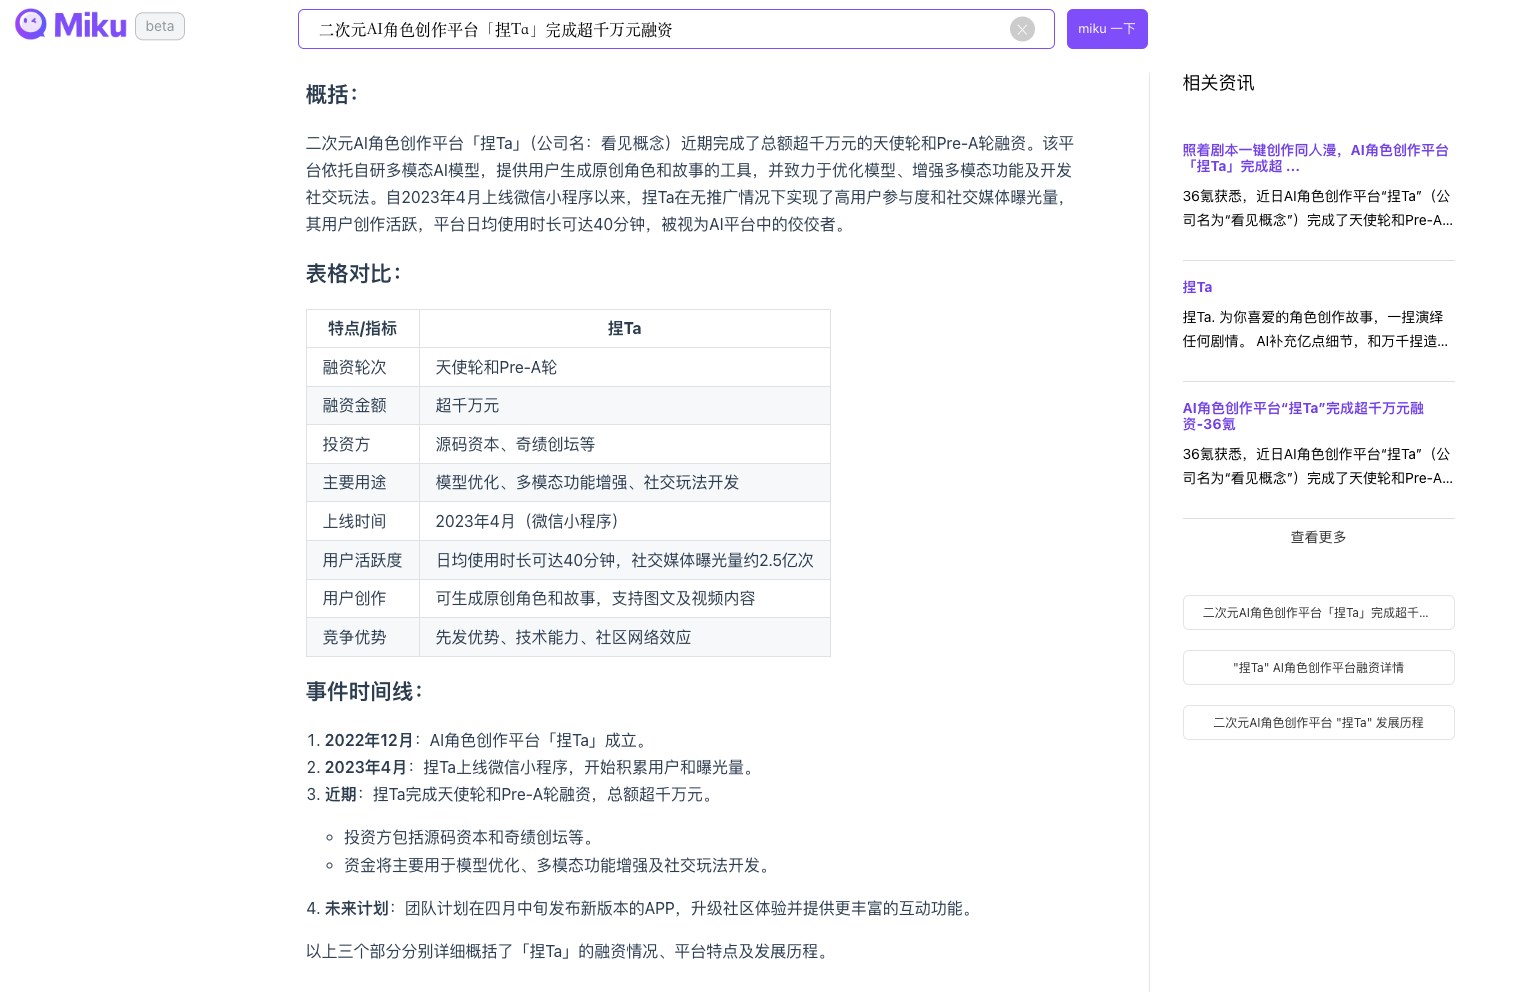Click '日均使用时长可达40分钟' cell
The width and height of the screenshot is (1533, 992).
click(625, 560)
